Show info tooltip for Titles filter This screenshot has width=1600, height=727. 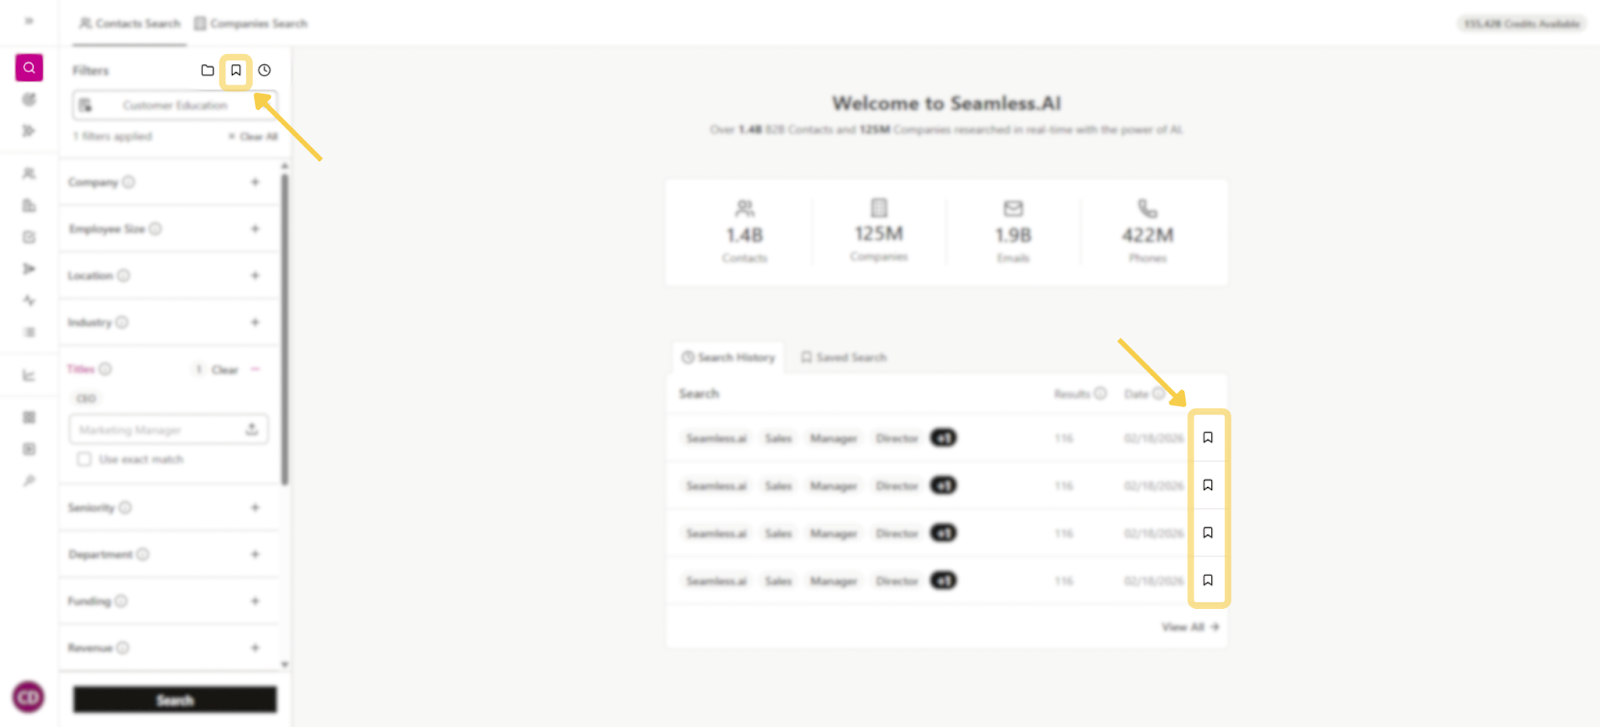105,369
